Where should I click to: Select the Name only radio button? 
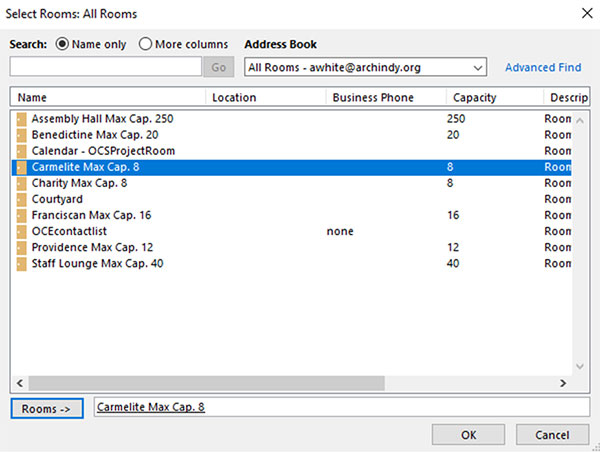point(64,44)
